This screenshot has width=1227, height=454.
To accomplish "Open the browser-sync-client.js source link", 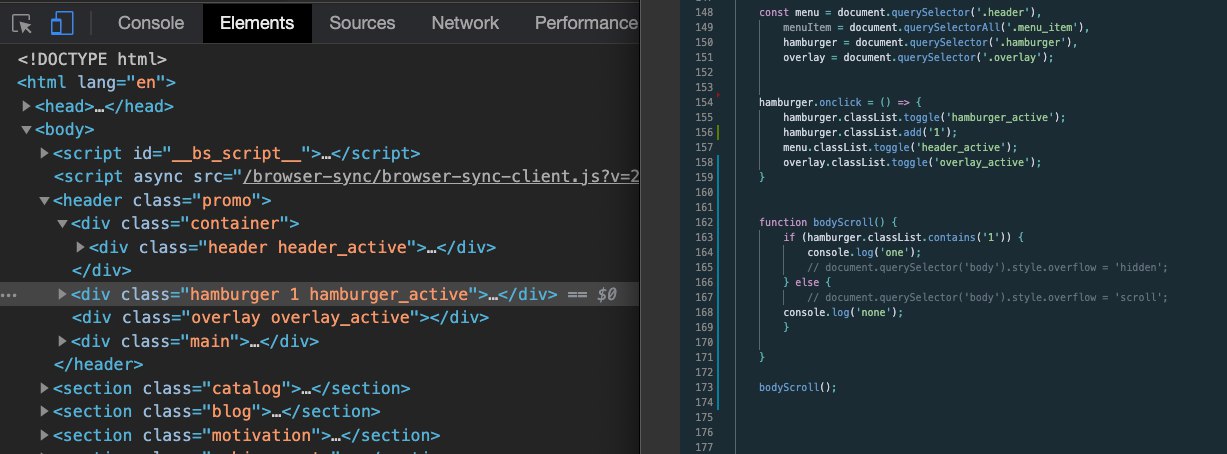I will click(441, 177).
